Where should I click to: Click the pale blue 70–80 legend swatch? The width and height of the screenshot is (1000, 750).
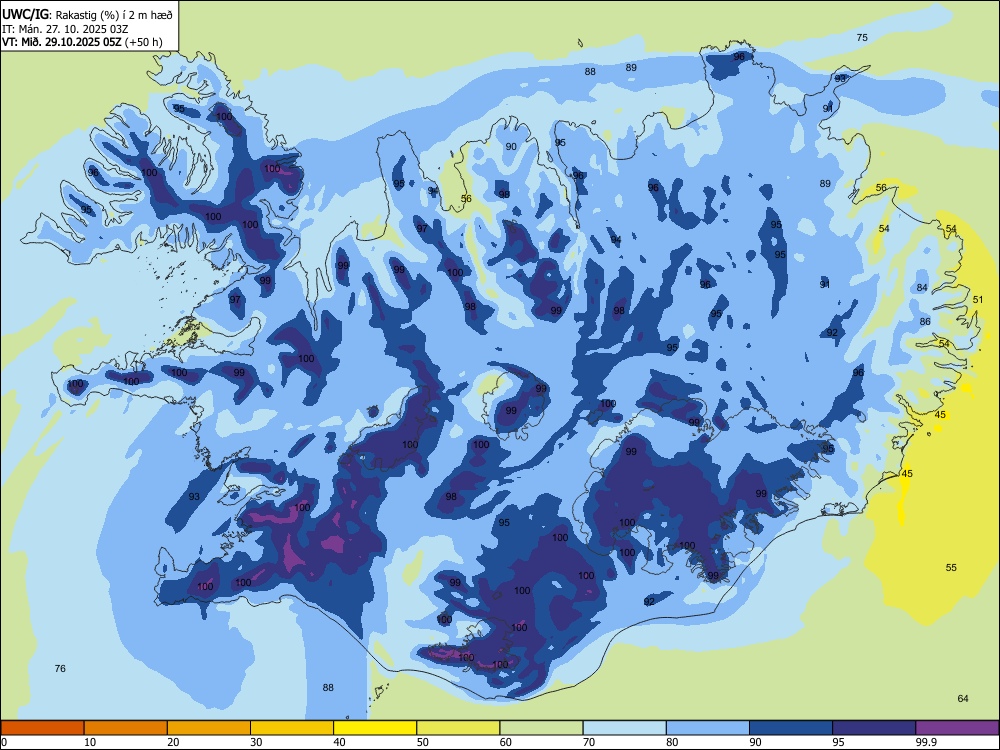624,728
